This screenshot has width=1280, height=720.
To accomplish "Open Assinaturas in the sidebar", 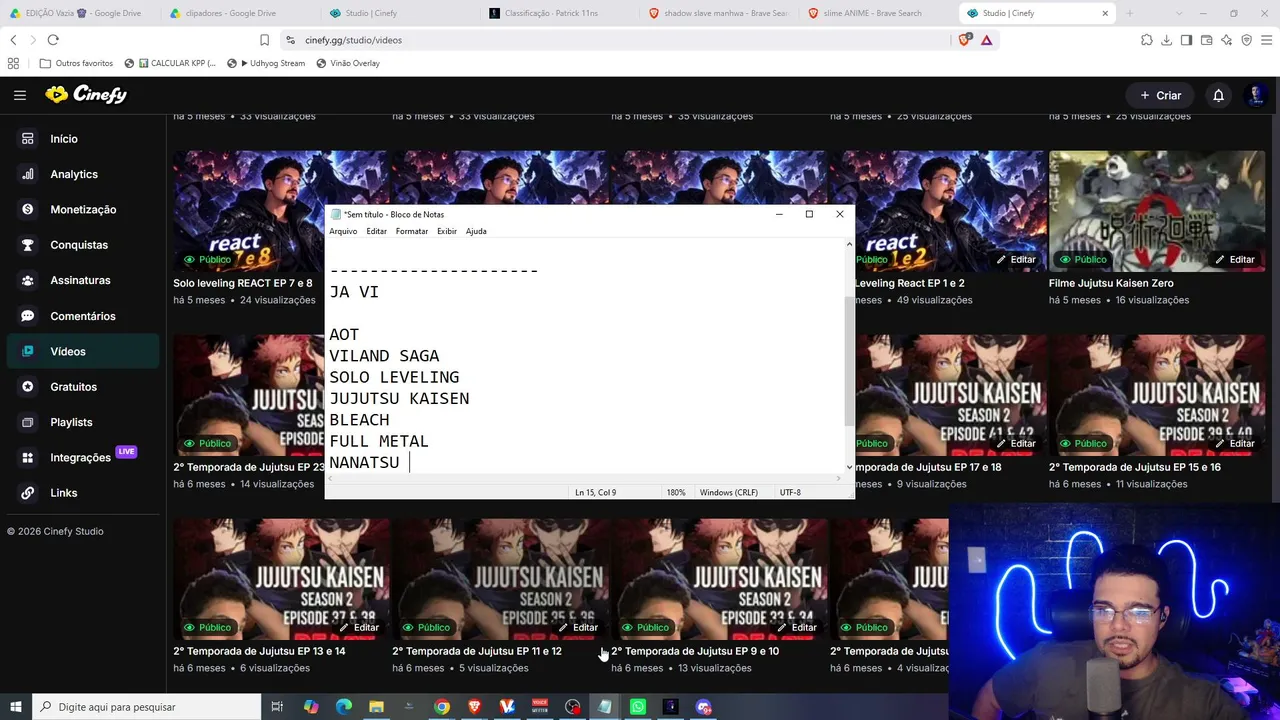I will click(x=80, y=280).
